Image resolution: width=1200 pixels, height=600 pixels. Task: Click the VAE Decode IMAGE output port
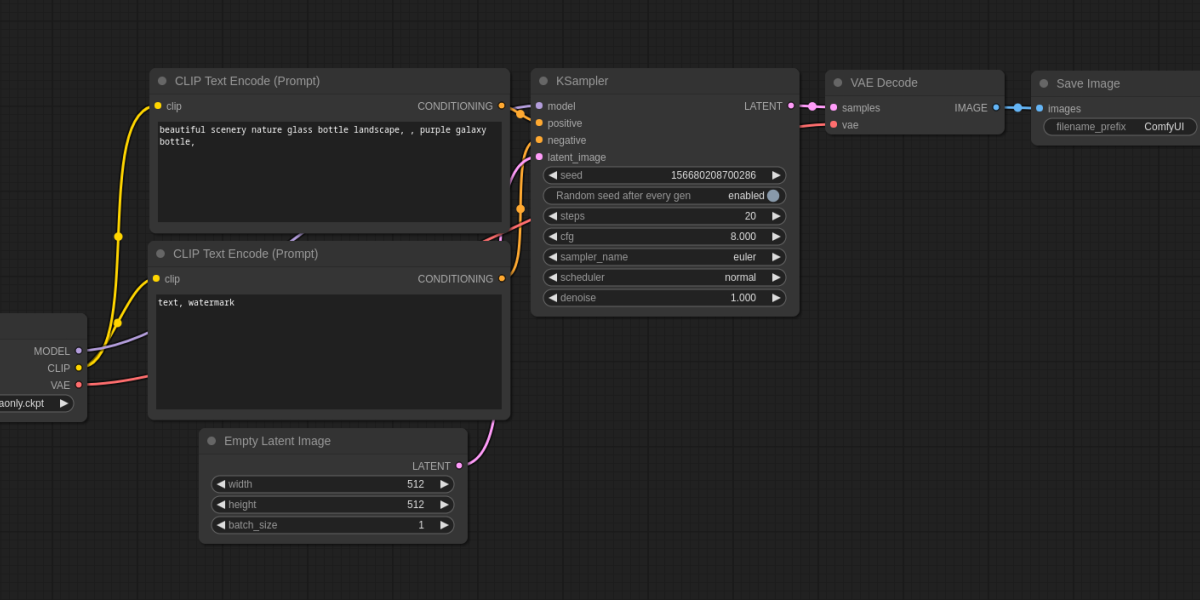[996, 108]
